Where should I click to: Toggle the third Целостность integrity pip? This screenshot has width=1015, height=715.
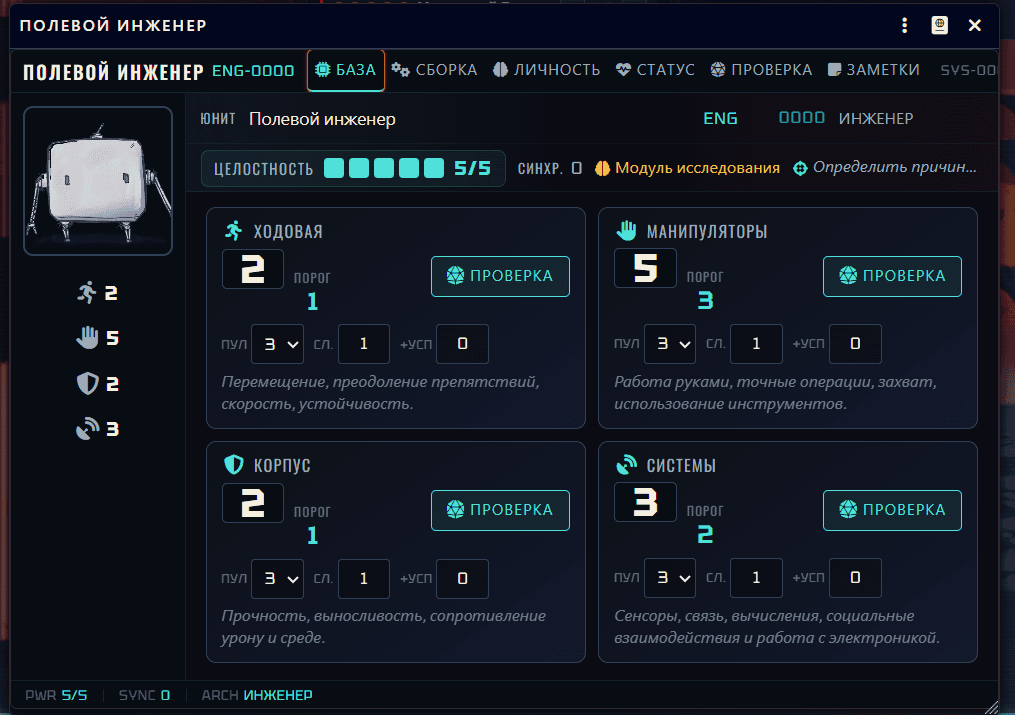pyautogui.click(x=384, y=168)
